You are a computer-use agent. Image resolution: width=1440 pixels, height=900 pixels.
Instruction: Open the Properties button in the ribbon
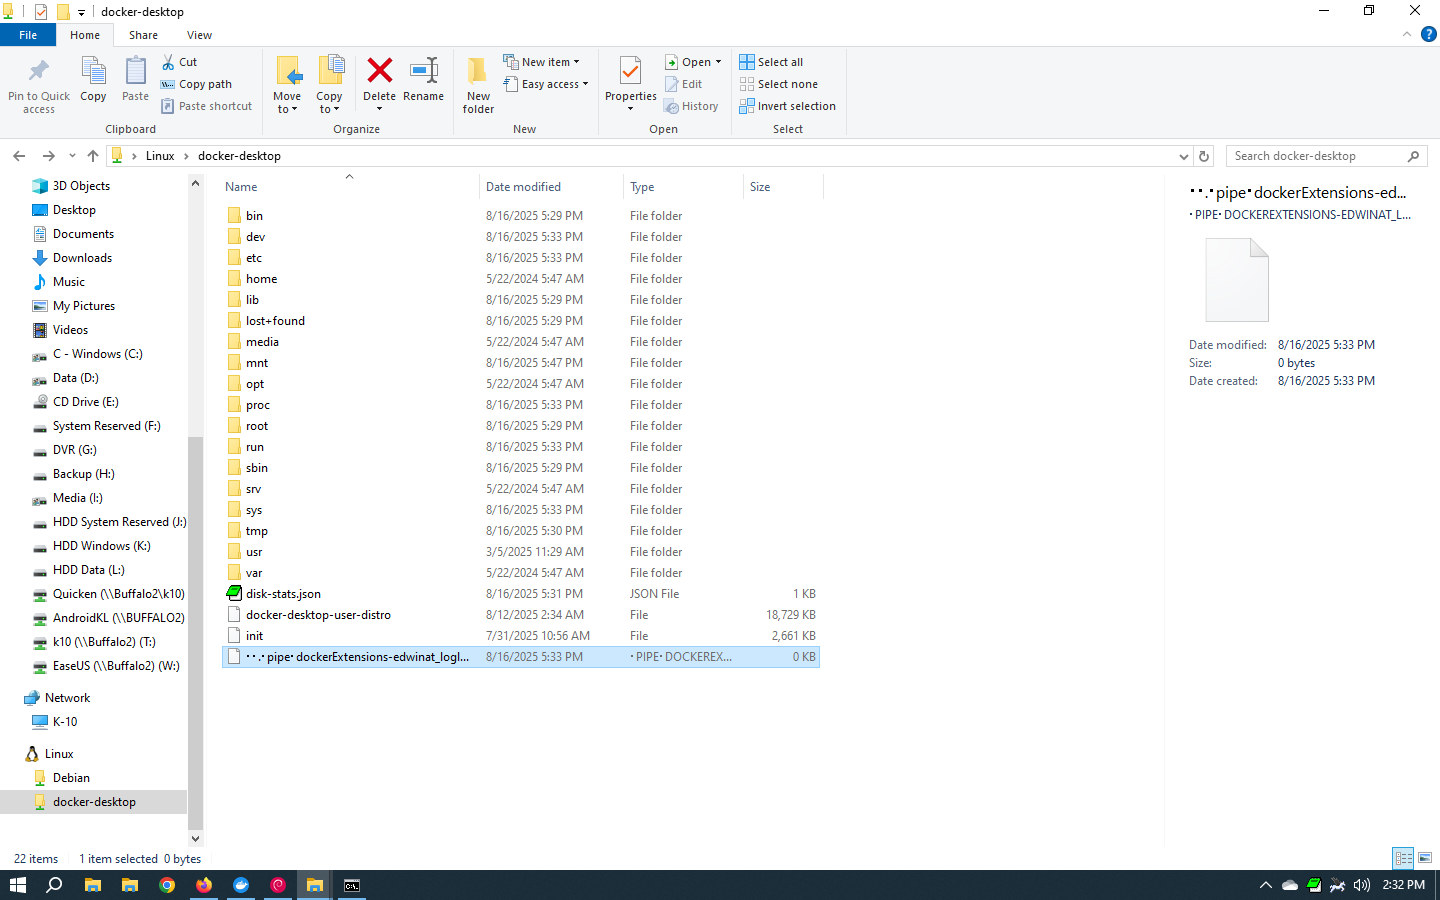(x=630, y=73)
